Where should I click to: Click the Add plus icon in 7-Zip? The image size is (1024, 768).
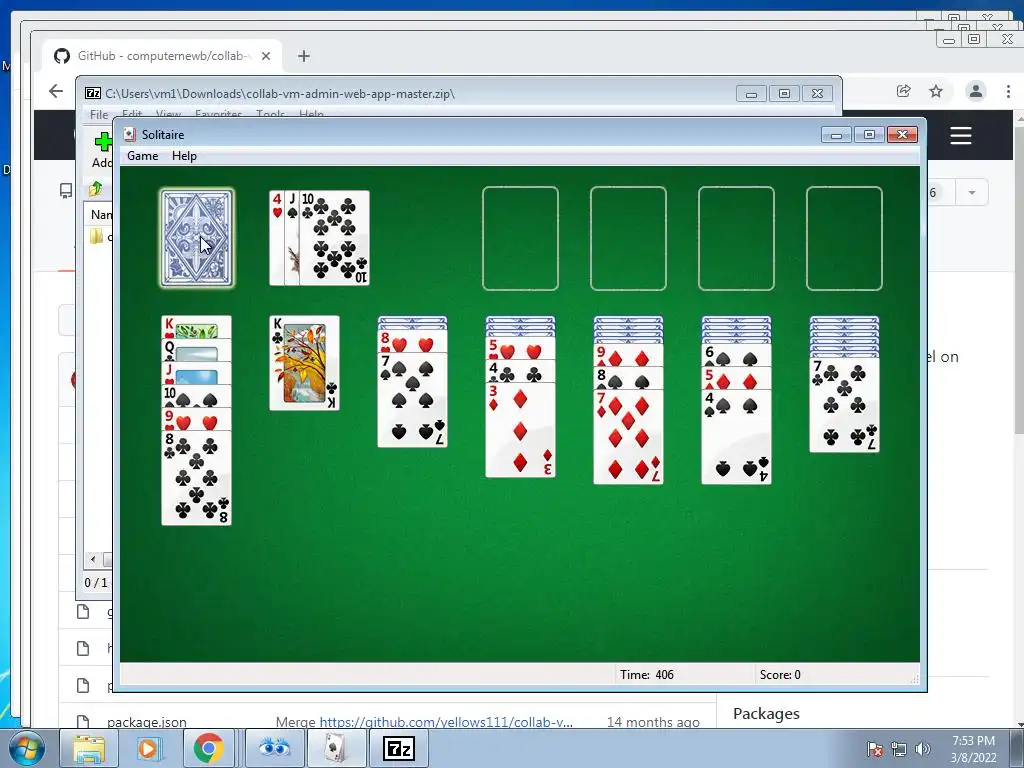point(103,141)
